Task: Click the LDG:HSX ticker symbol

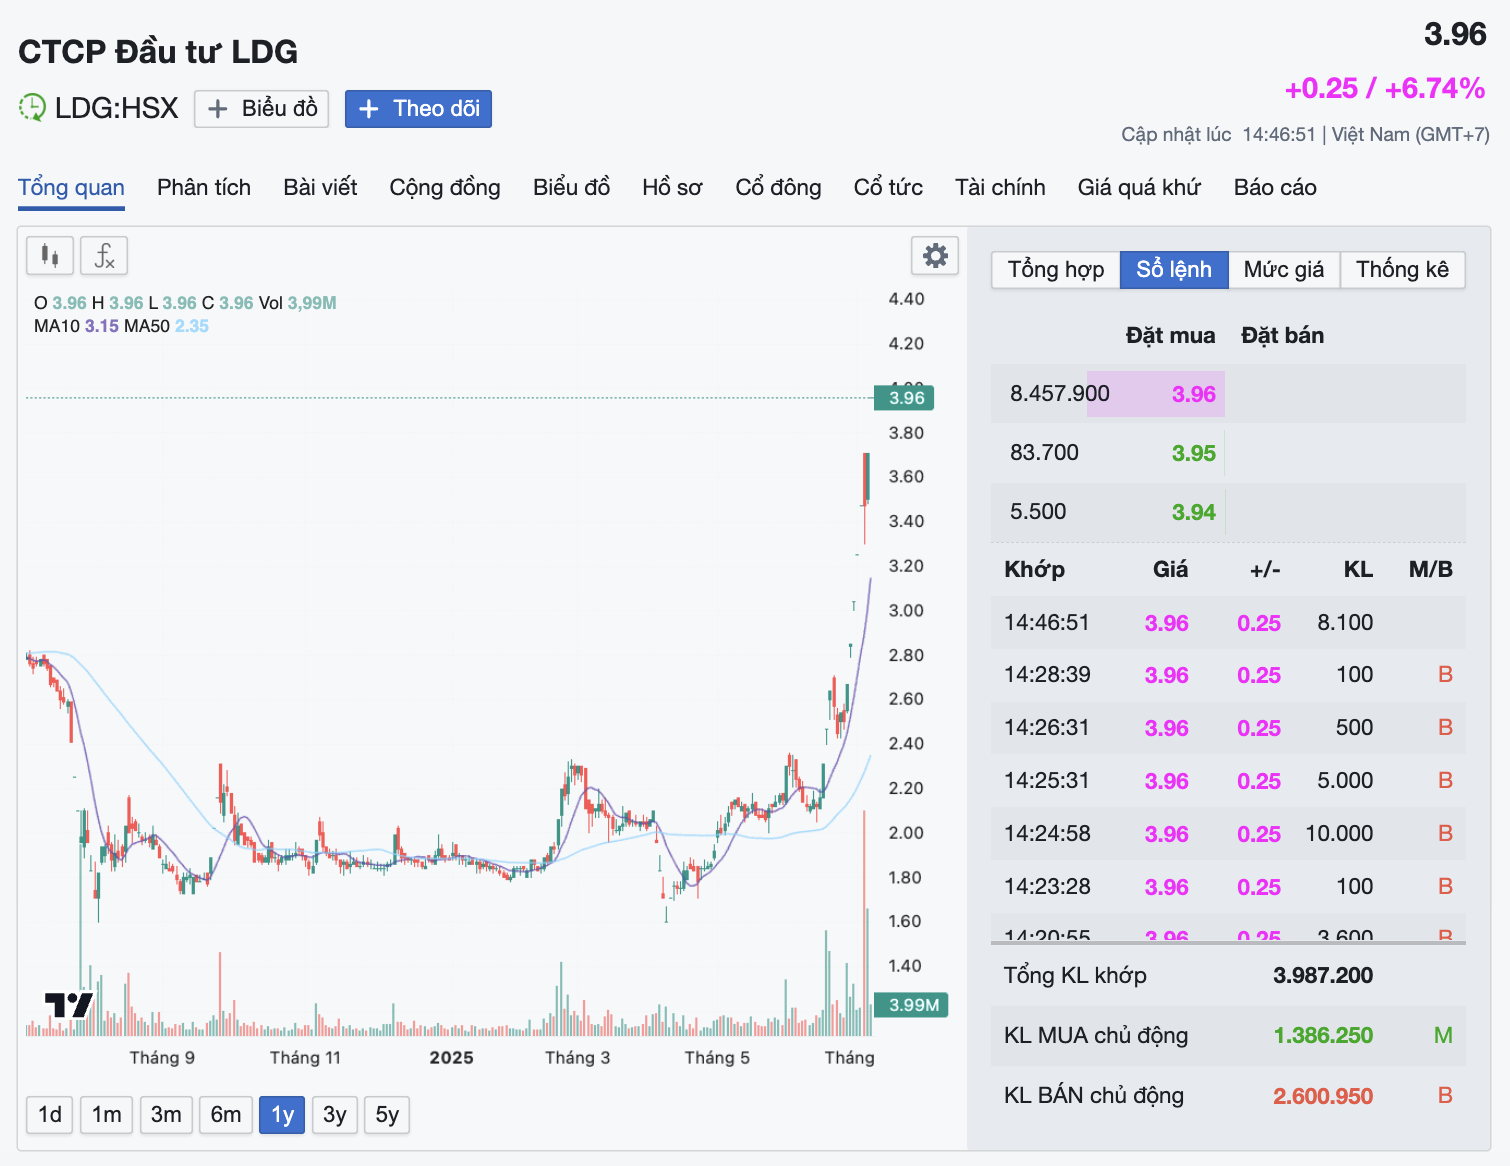Action: point(116,108)
